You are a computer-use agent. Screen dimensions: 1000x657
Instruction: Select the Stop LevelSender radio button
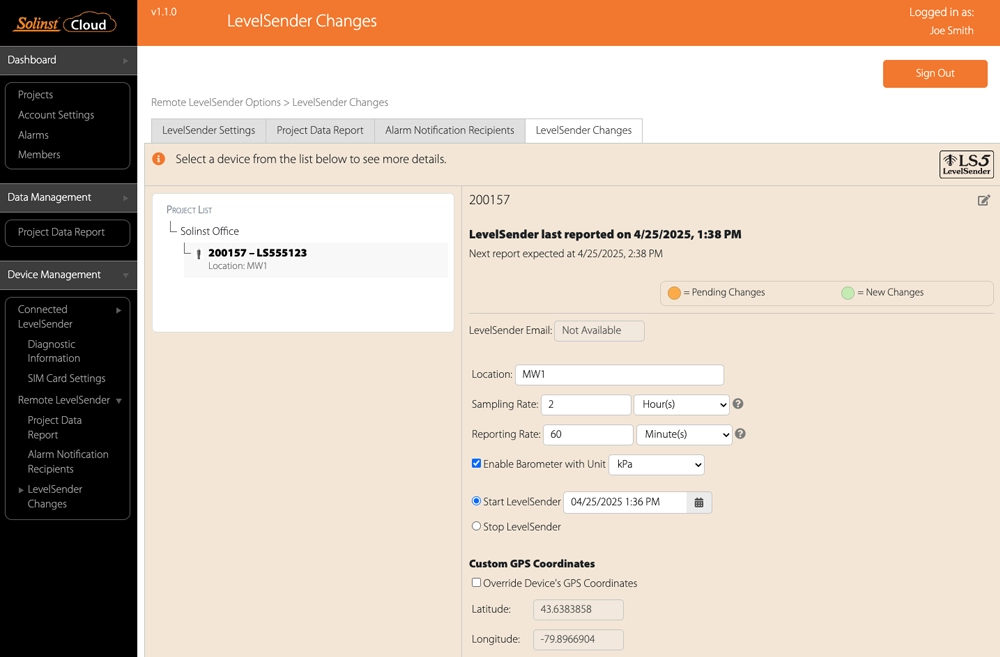pos(476,526)
